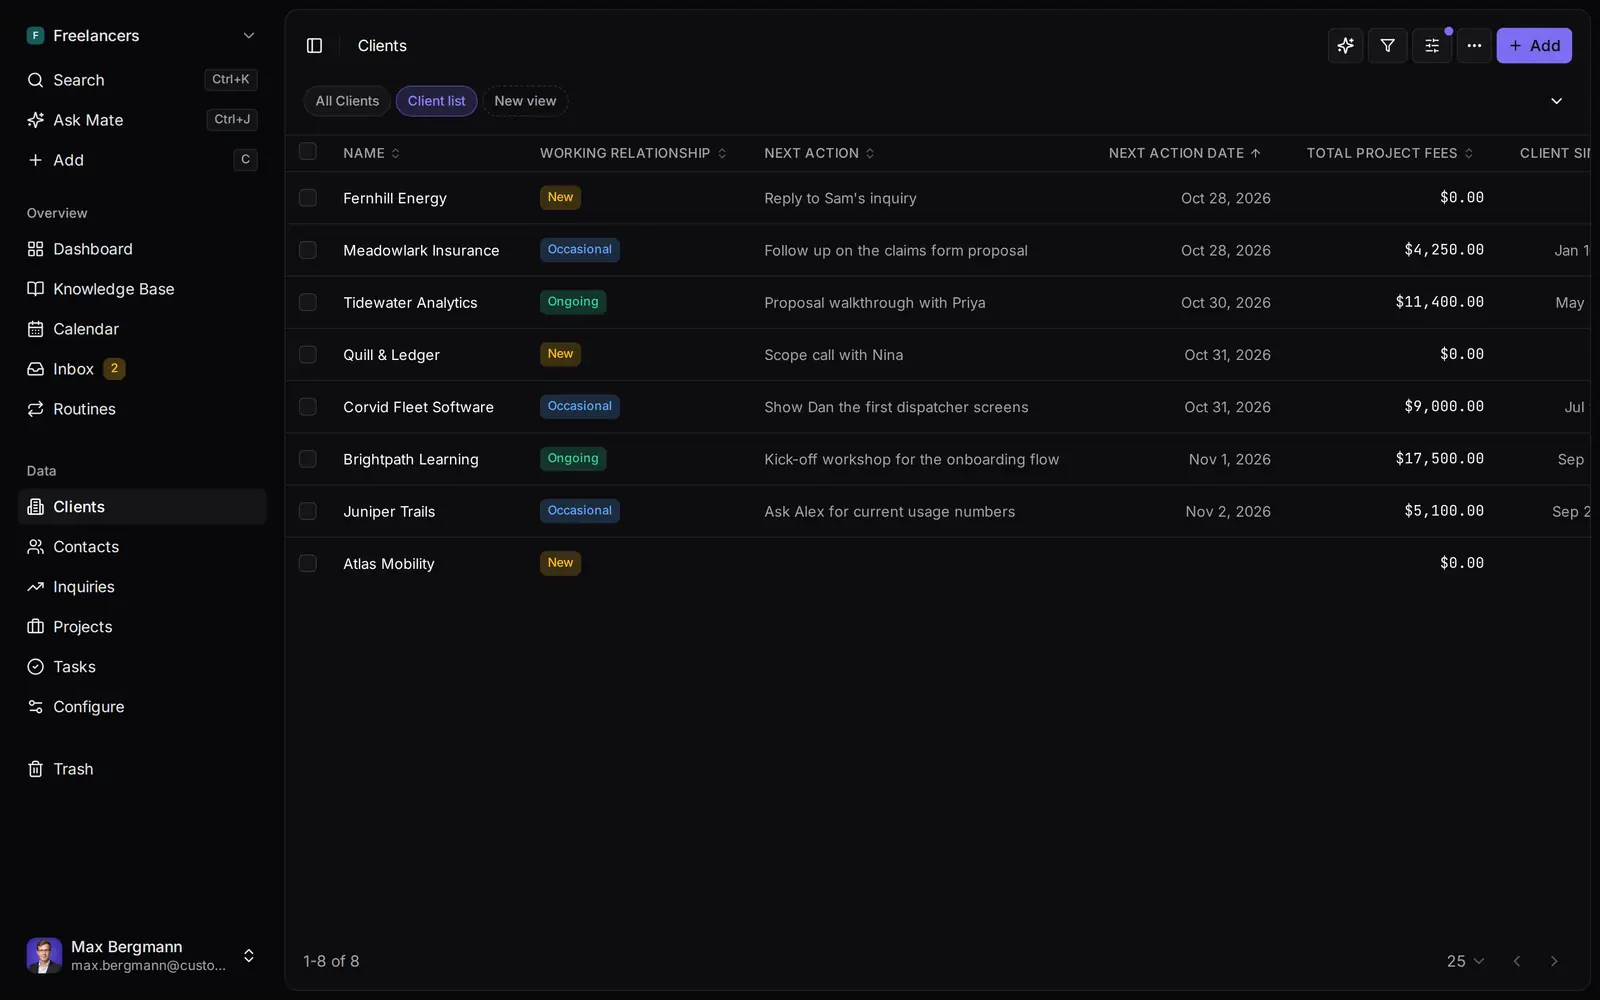Check the Meadowlark Insurance row checkbox

point(308,250)
